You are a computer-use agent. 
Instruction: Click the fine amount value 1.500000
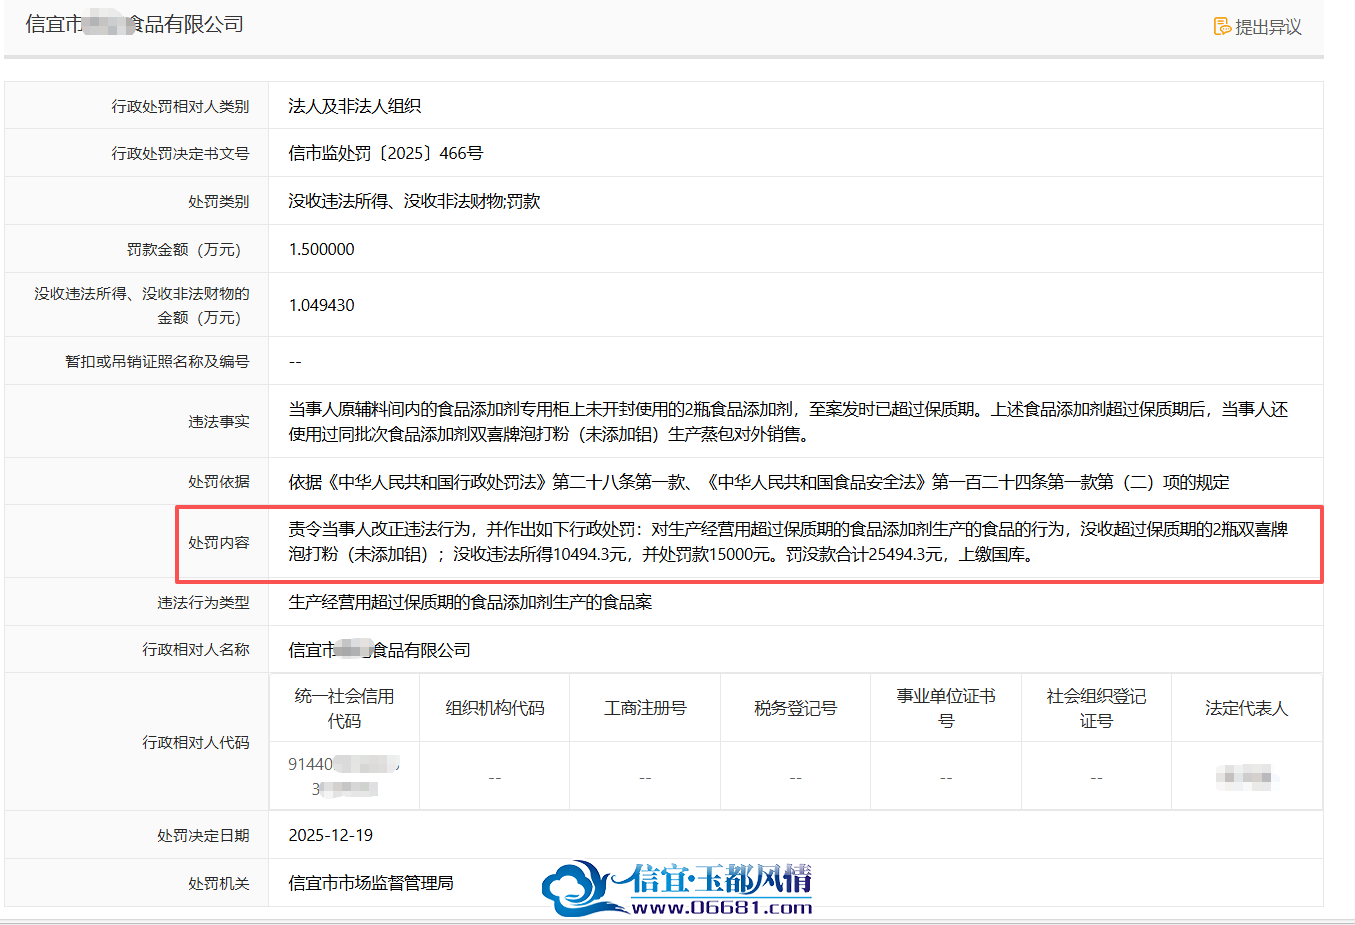coord(321,249)
